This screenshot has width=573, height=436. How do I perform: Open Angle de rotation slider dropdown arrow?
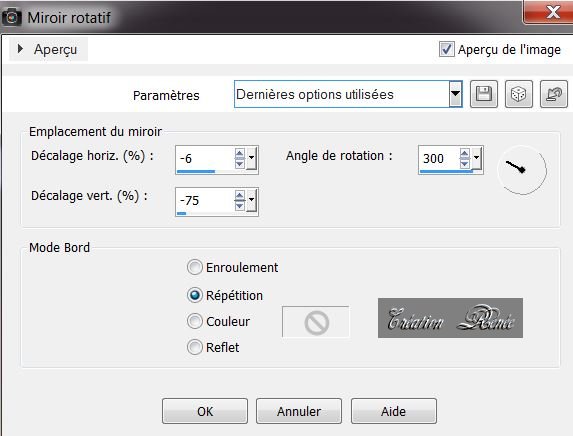coord(477,158)
